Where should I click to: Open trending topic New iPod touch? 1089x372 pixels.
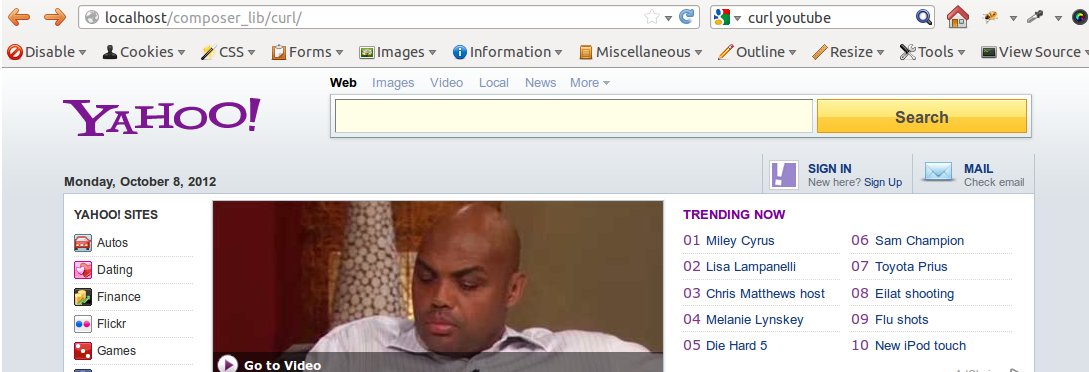pyautogui.click(x=920, y=346)
